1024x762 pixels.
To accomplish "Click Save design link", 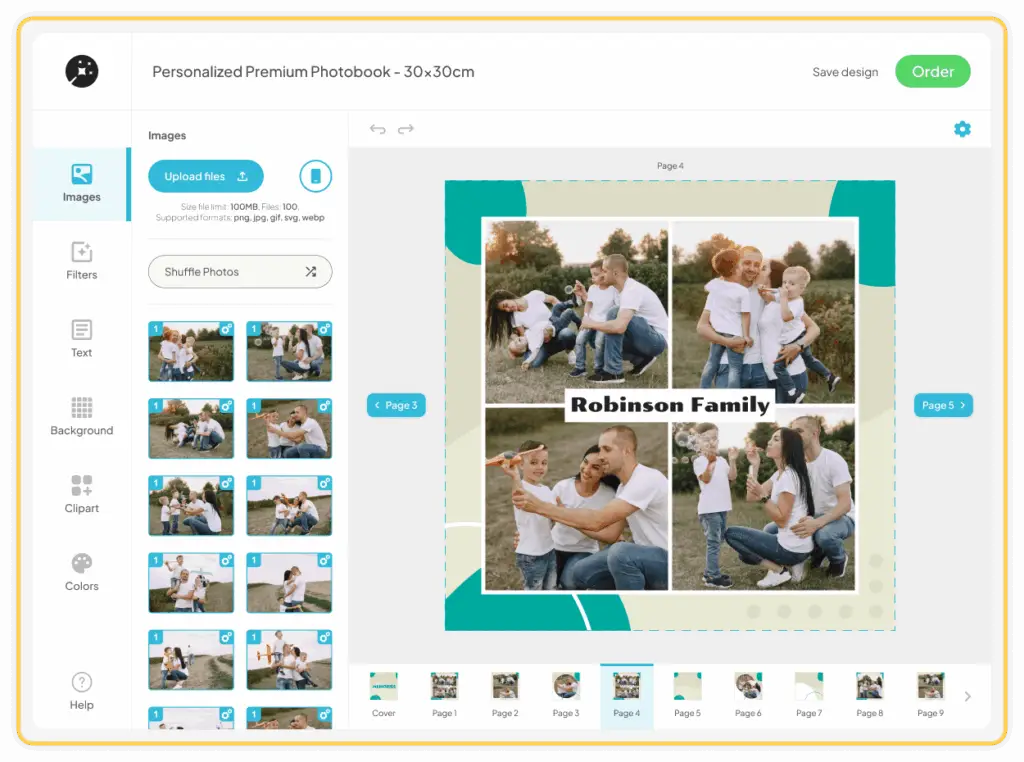I will coord(845,72).
